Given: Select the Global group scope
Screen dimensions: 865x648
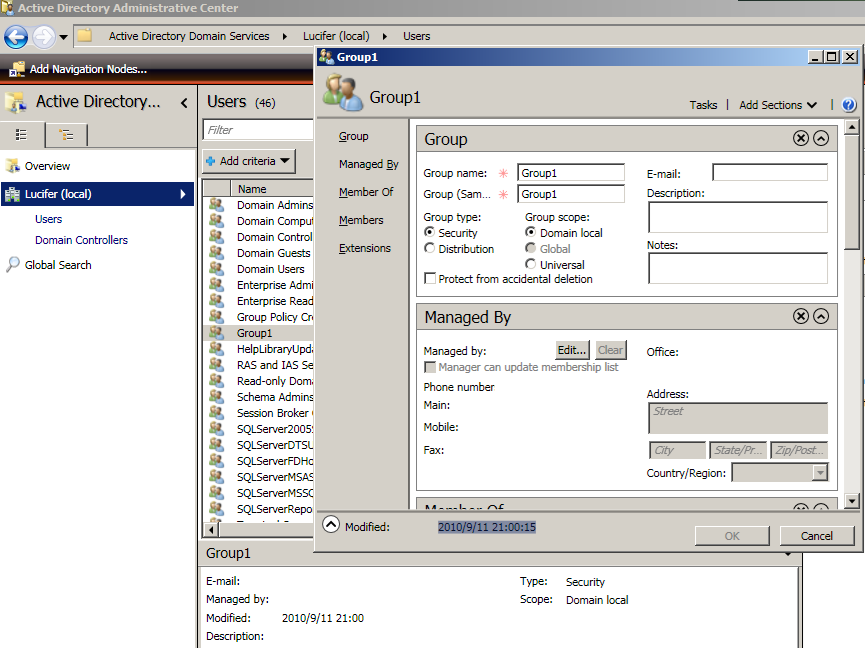Looking at the screenshot, I should pyautogui.click(x=530, y=248).
